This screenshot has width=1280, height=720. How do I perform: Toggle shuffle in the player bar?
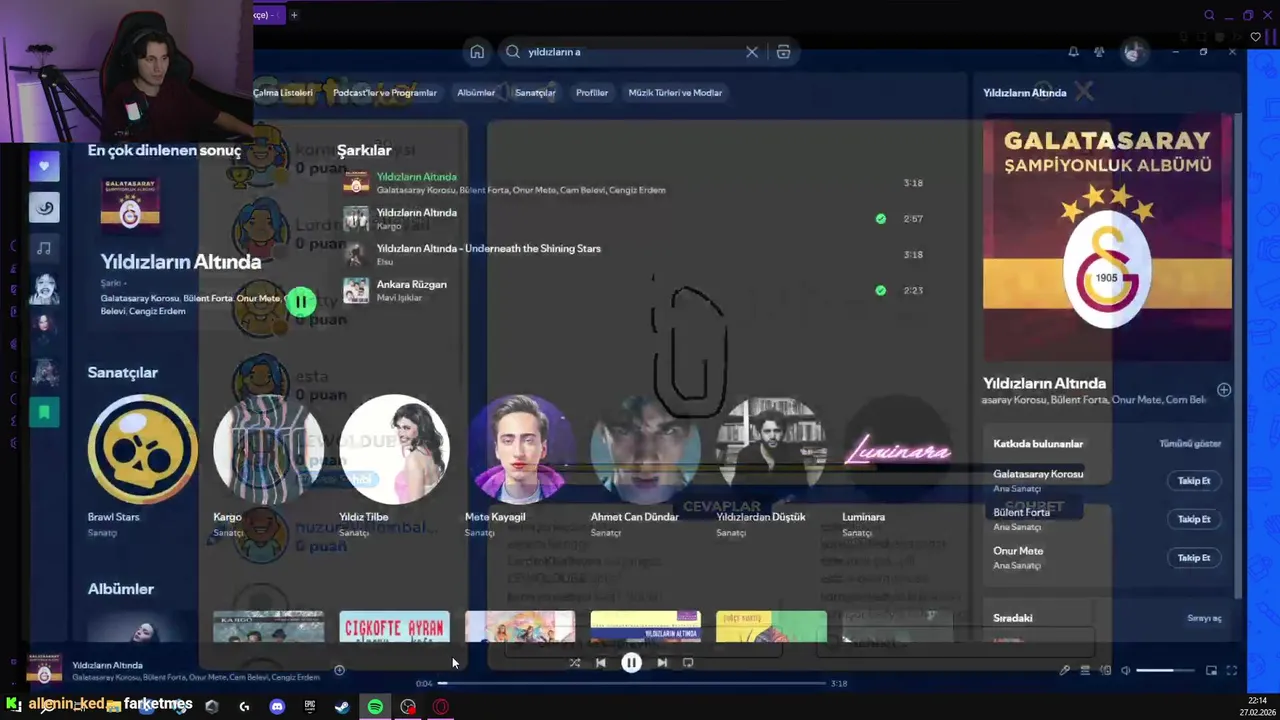pyautogui.click(x=574, y=662)
